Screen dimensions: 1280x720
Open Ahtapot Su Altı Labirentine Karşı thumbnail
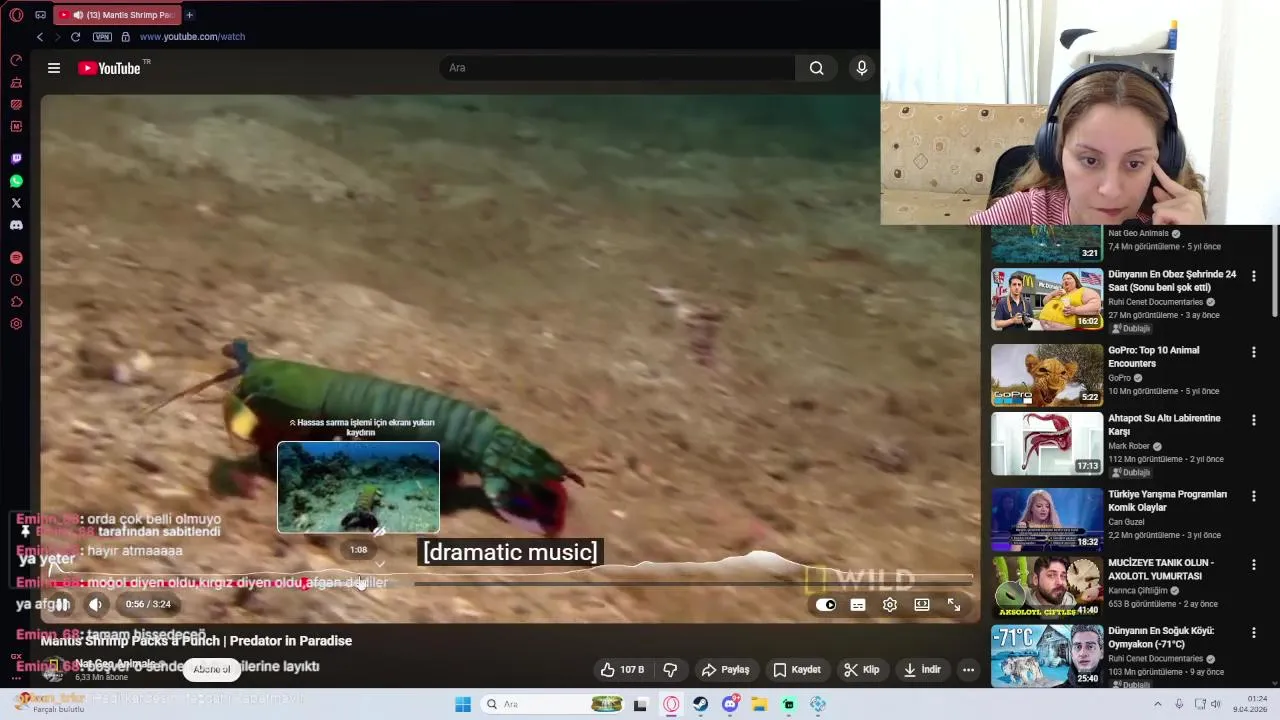click(1047, 443)
